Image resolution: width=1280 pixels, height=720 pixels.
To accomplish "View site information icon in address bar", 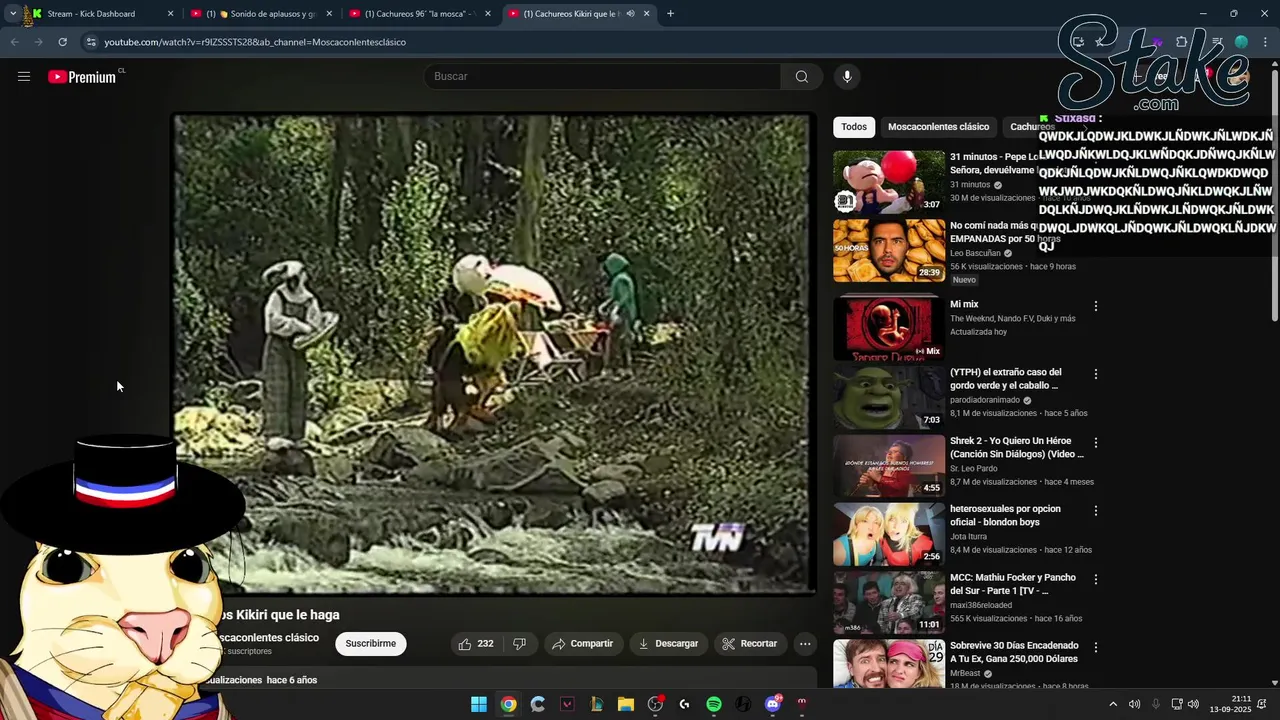I will pyautogui.click(x=91, y=42).
